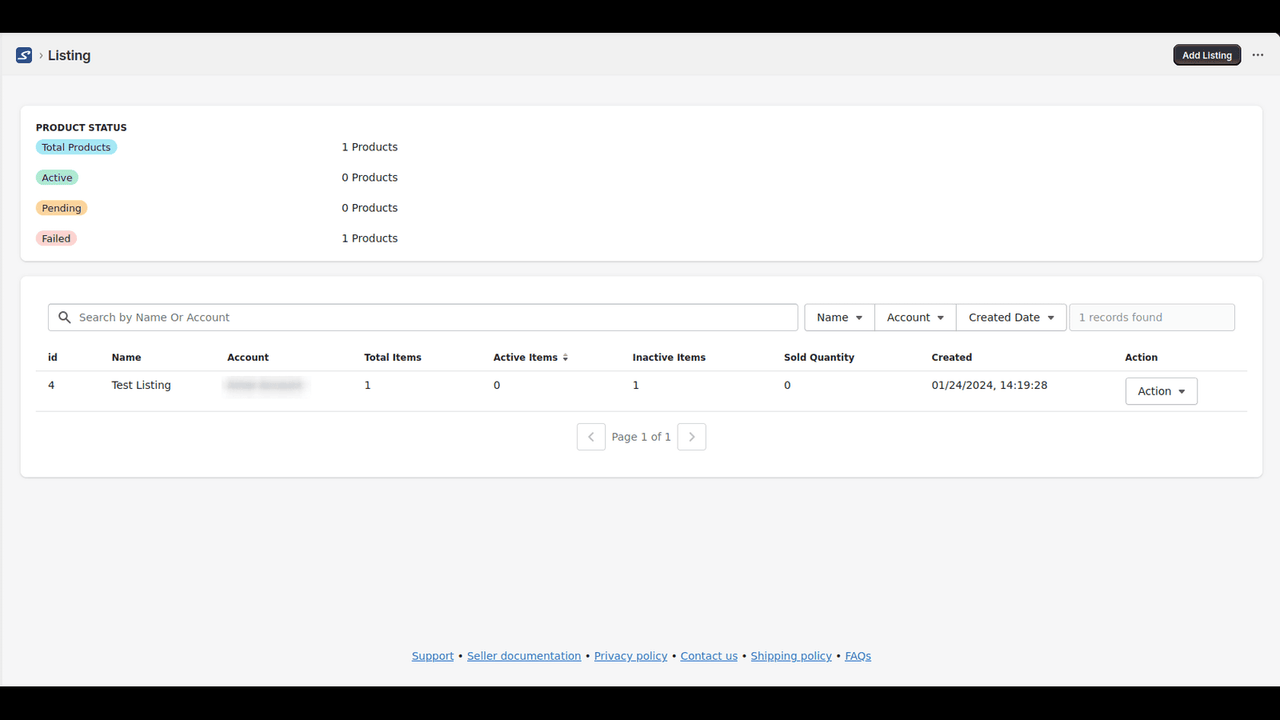The height and width of the screenshot is (720, 1280).
Task: Open Seller documentation link
Action: point(524,656)
